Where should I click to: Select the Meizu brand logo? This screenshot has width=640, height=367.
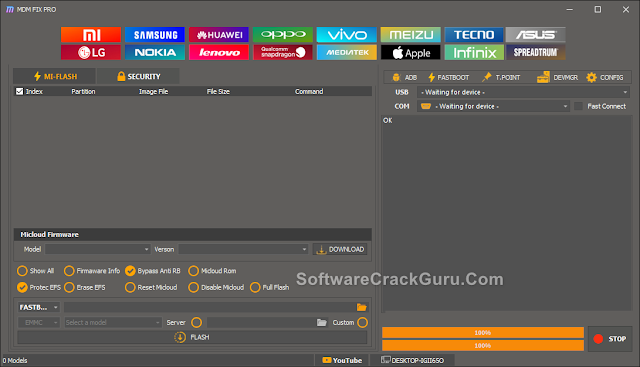coord(411,35)
